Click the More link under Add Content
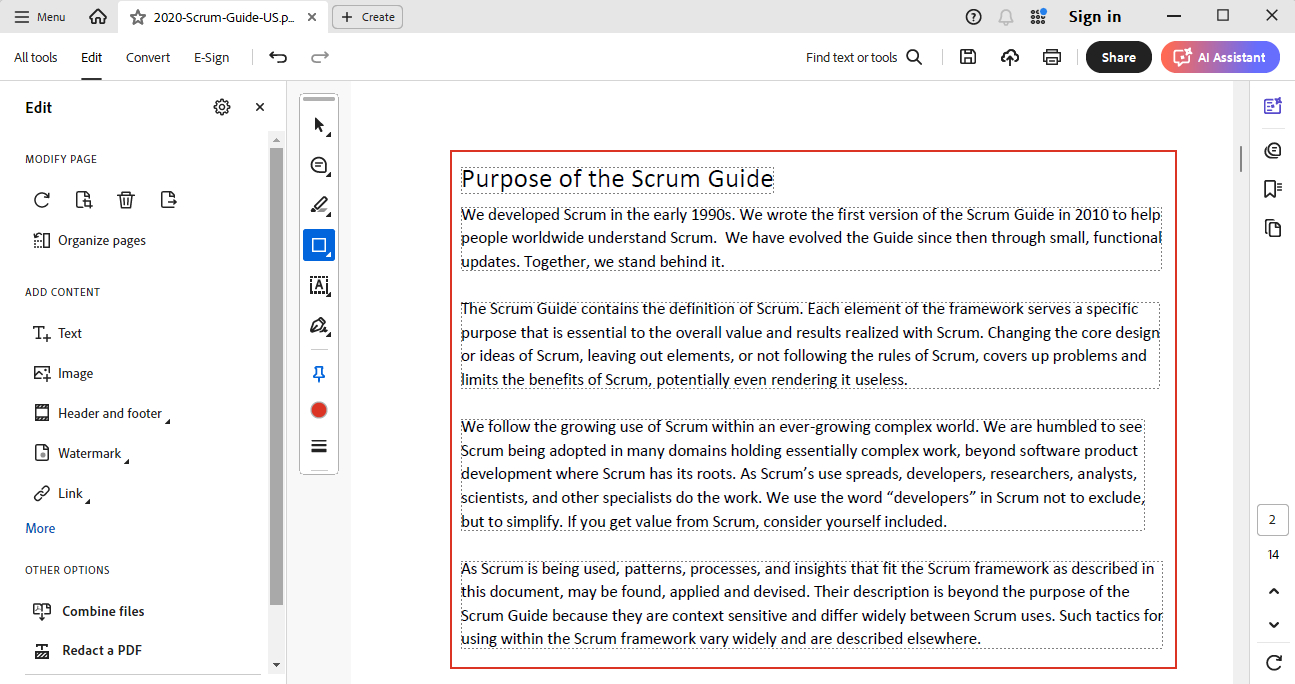The width and height of the screenshot is (1295, 684). click(41, 528)
